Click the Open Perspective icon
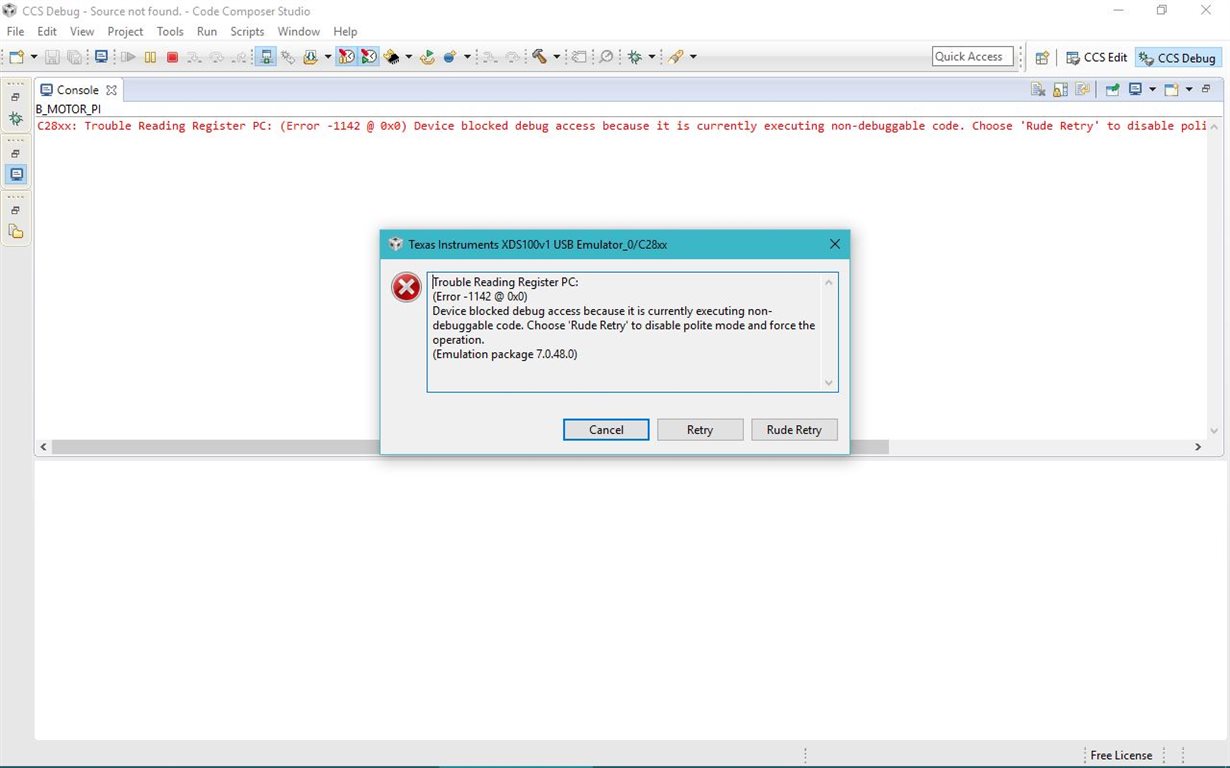 point(1042,57)
